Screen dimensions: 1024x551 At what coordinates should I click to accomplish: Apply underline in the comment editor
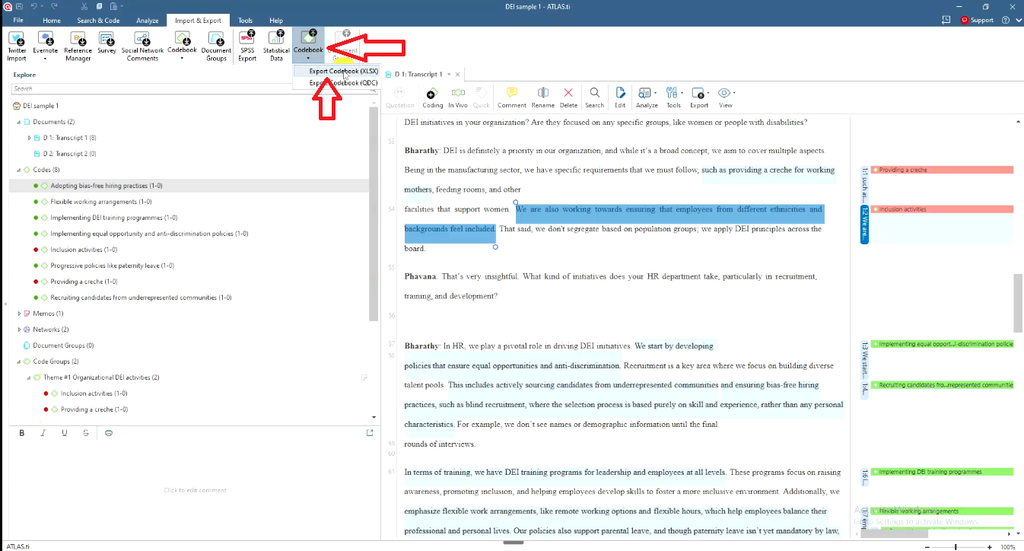pos(64,433)
